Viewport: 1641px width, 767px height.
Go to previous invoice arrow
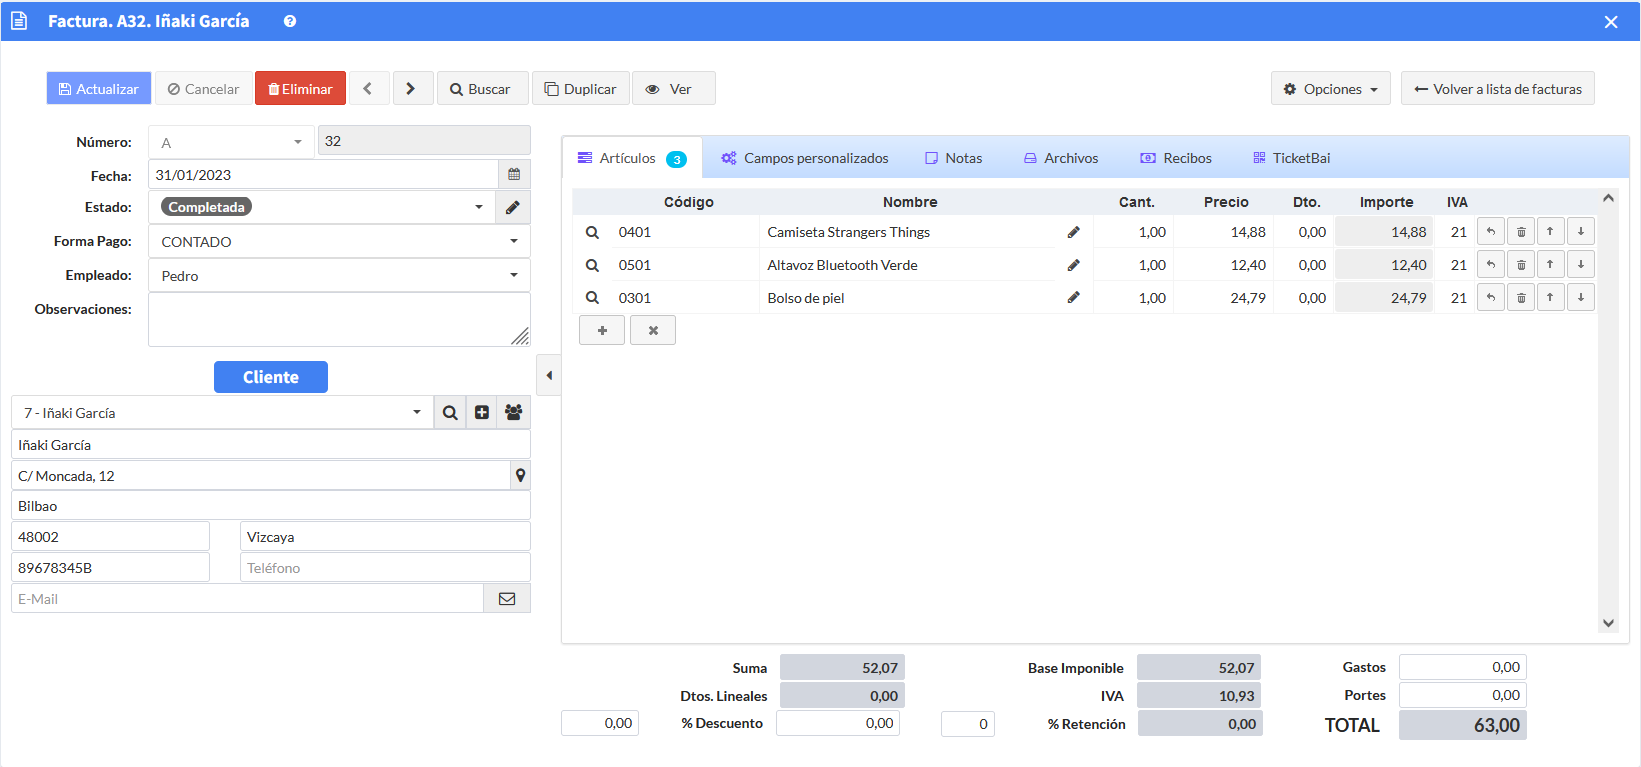coord(367,89)
